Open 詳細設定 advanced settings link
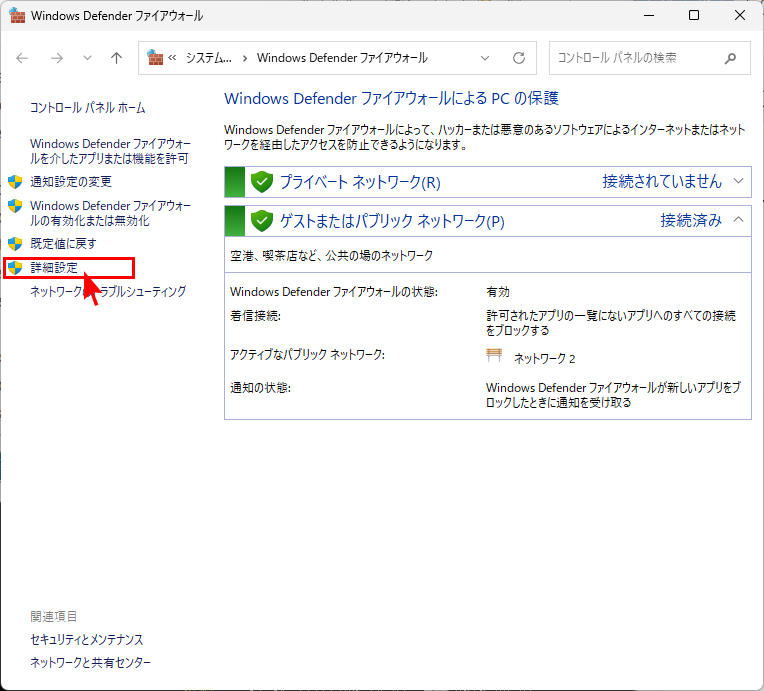The width and height of the screenshot is (764, 691). point(54,268)
